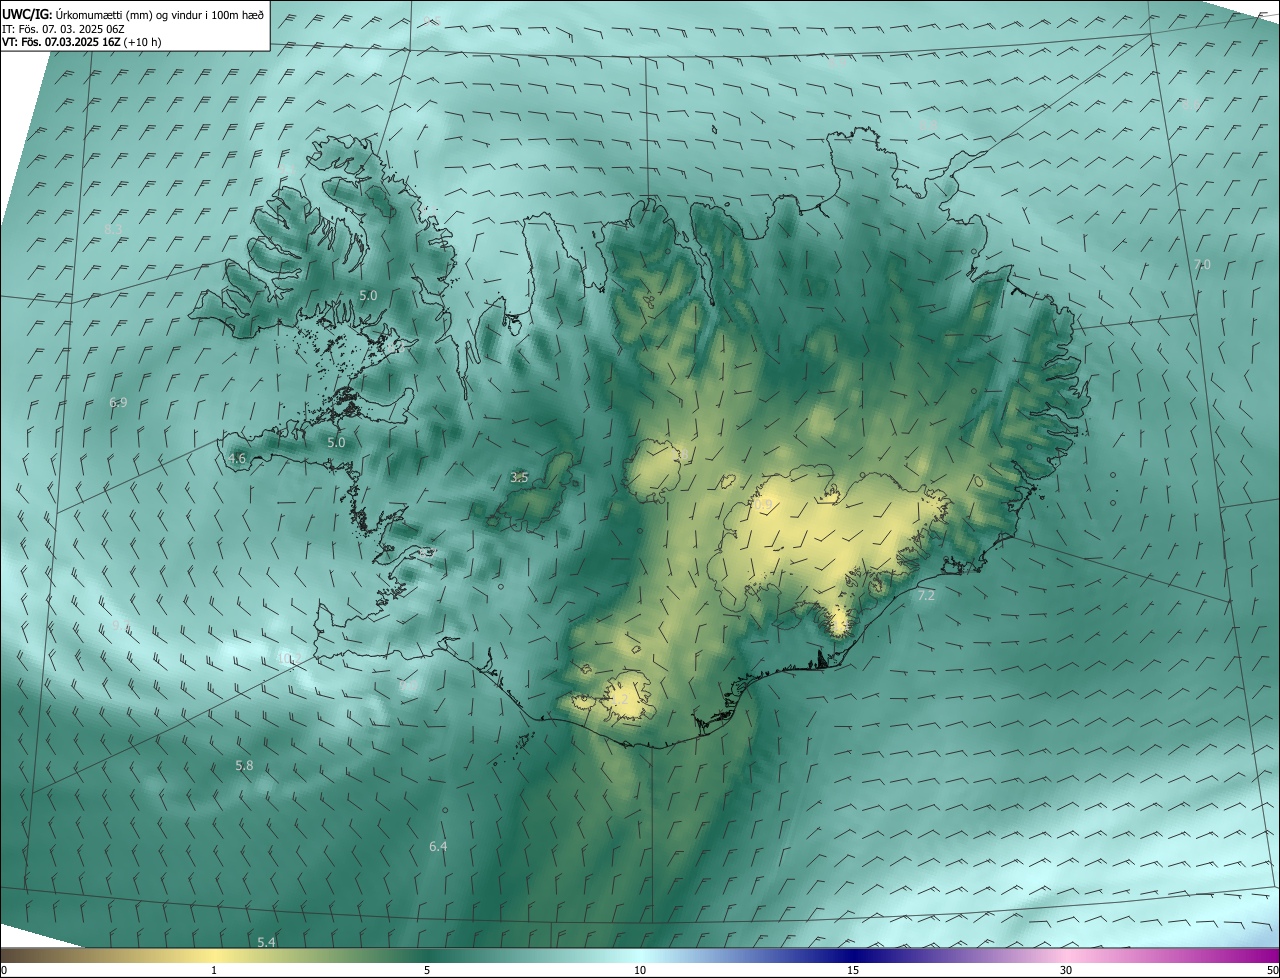This screenshot has height=978, width=1280.
Task: Click the '1' label on the color scale
Action: (x=214, y=970)
